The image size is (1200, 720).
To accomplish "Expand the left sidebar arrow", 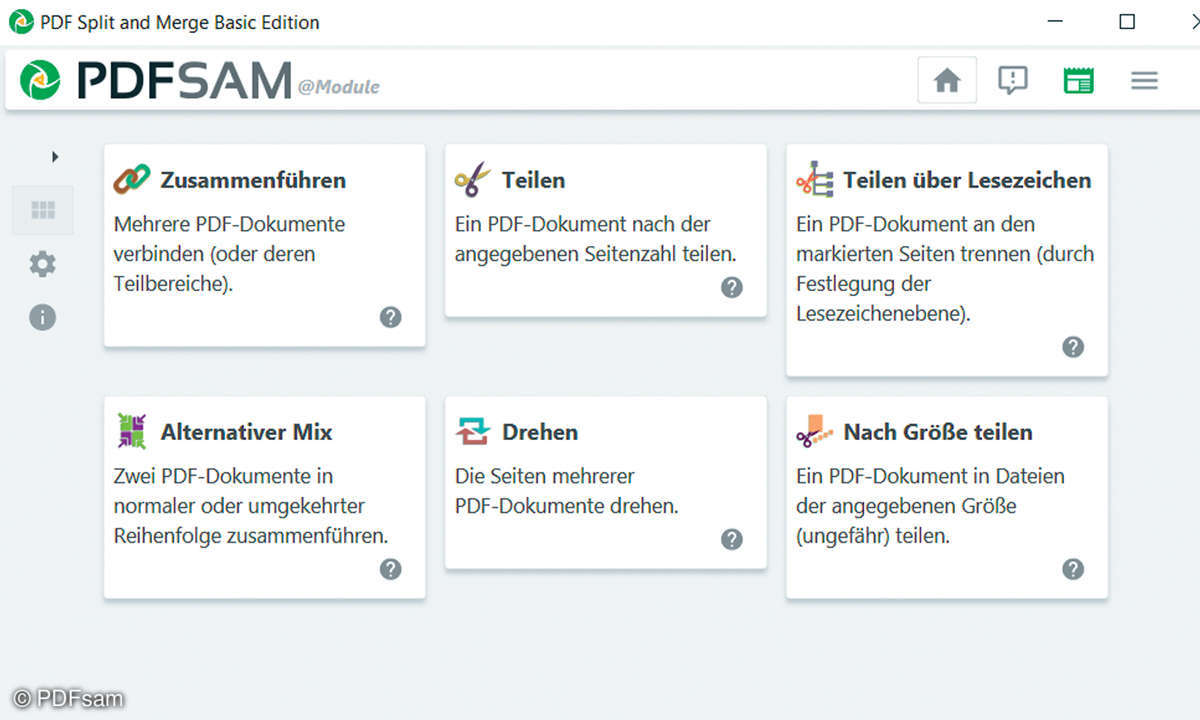I will [55, 156].
